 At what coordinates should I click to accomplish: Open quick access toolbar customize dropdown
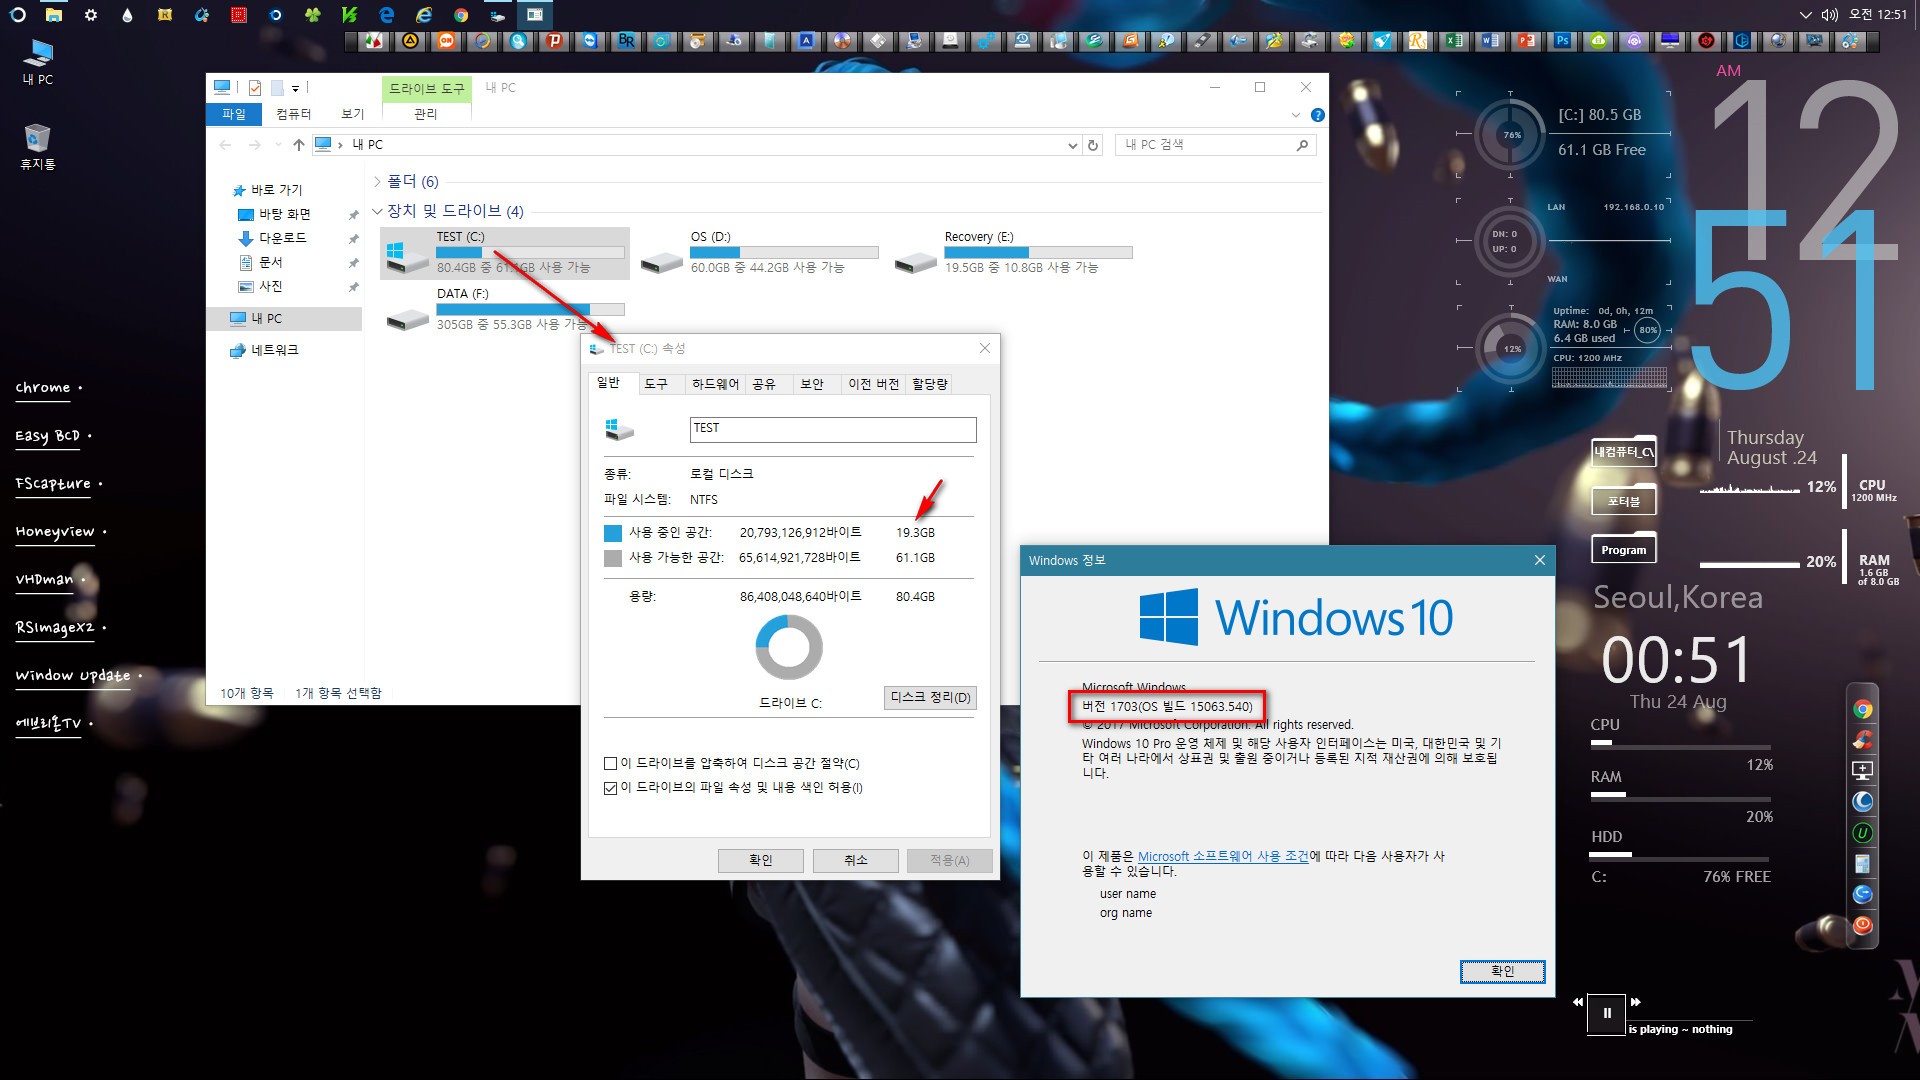(295, 89)
